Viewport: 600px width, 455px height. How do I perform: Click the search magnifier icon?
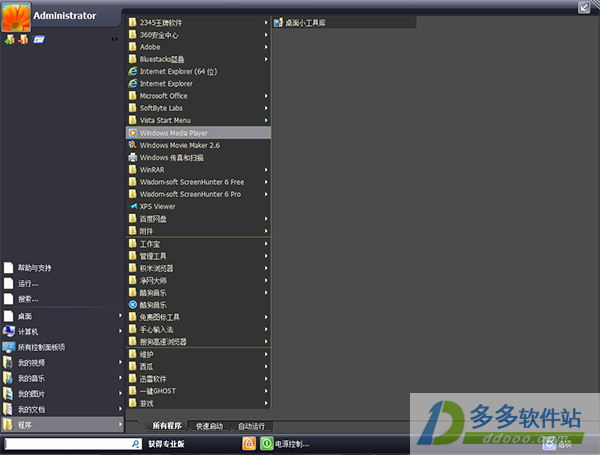tap(135, 444)
